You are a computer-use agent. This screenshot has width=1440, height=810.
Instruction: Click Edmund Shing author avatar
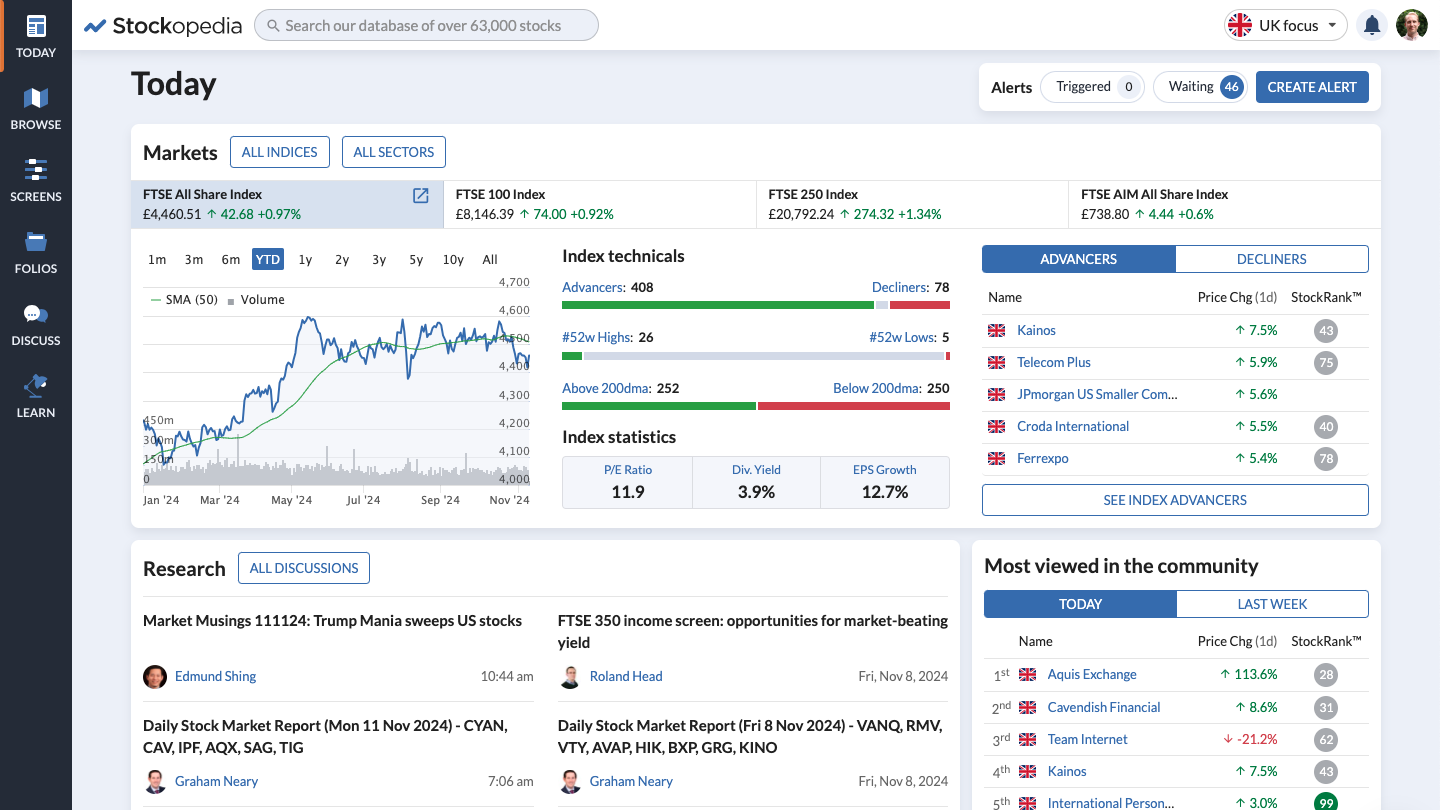tap(155, 676)
